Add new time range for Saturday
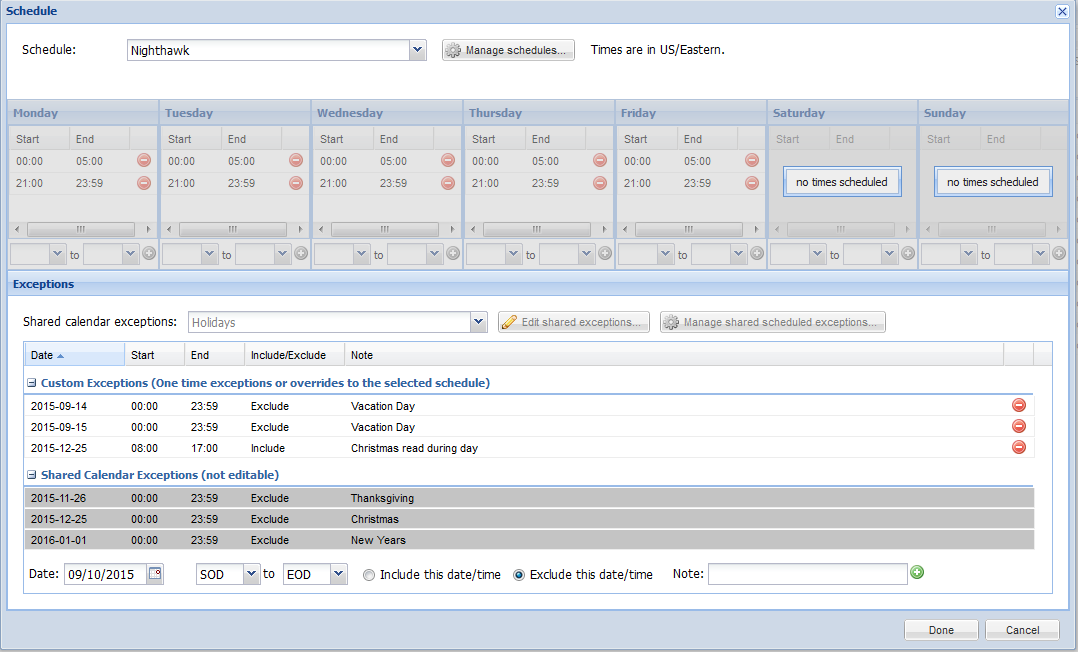Viewport: 1078px width, 652px height. tap(908, 254)
